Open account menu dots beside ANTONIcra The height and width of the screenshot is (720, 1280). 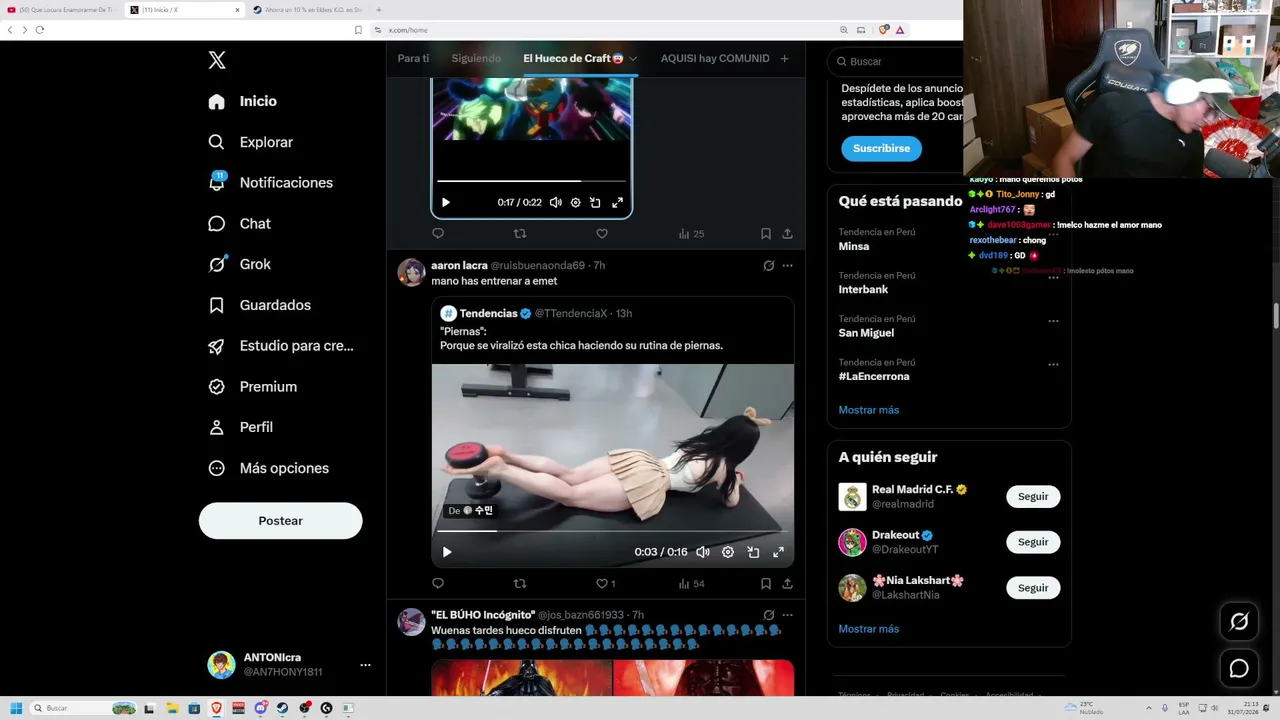pyautogui.click(x=365, y=665)
